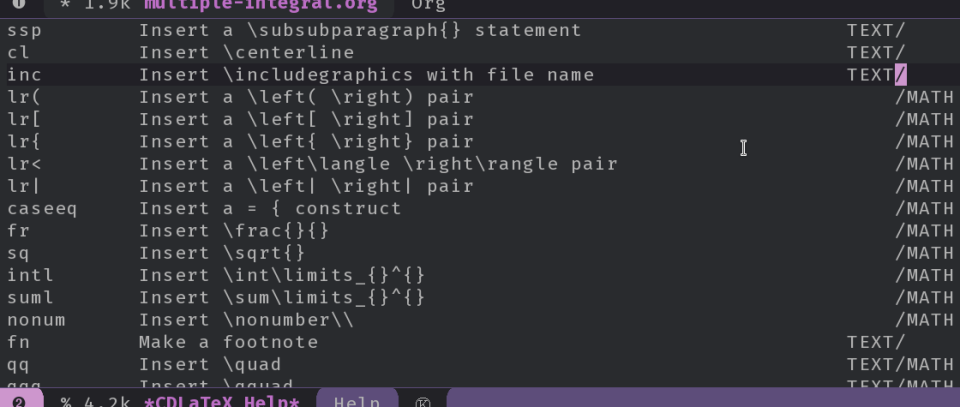Screen dimensions: 960x407
Task: Click the Help major mode label
Action: [357, 402]
